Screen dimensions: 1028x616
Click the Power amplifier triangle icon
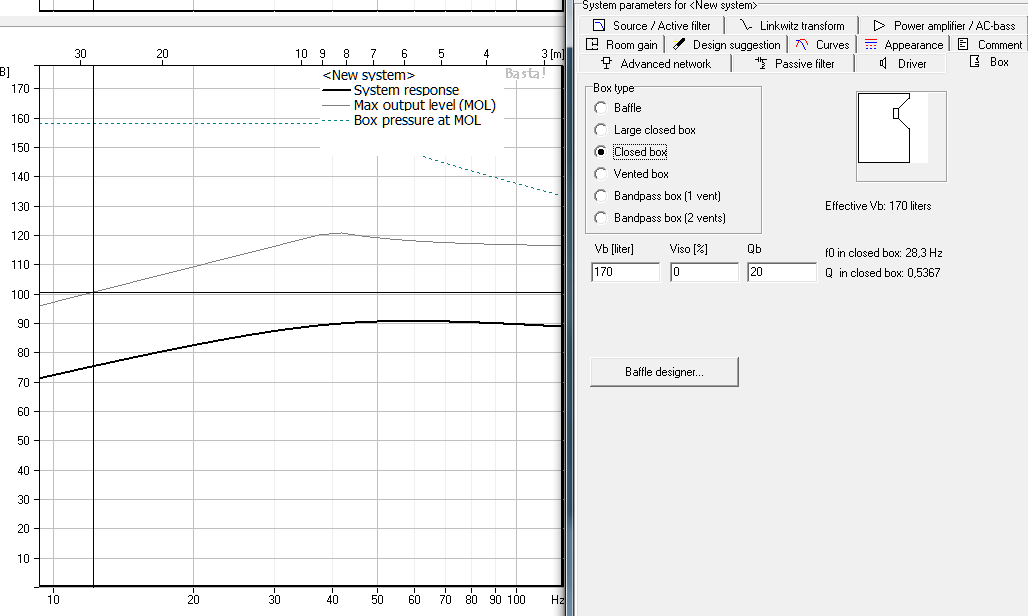coord(879,26)
